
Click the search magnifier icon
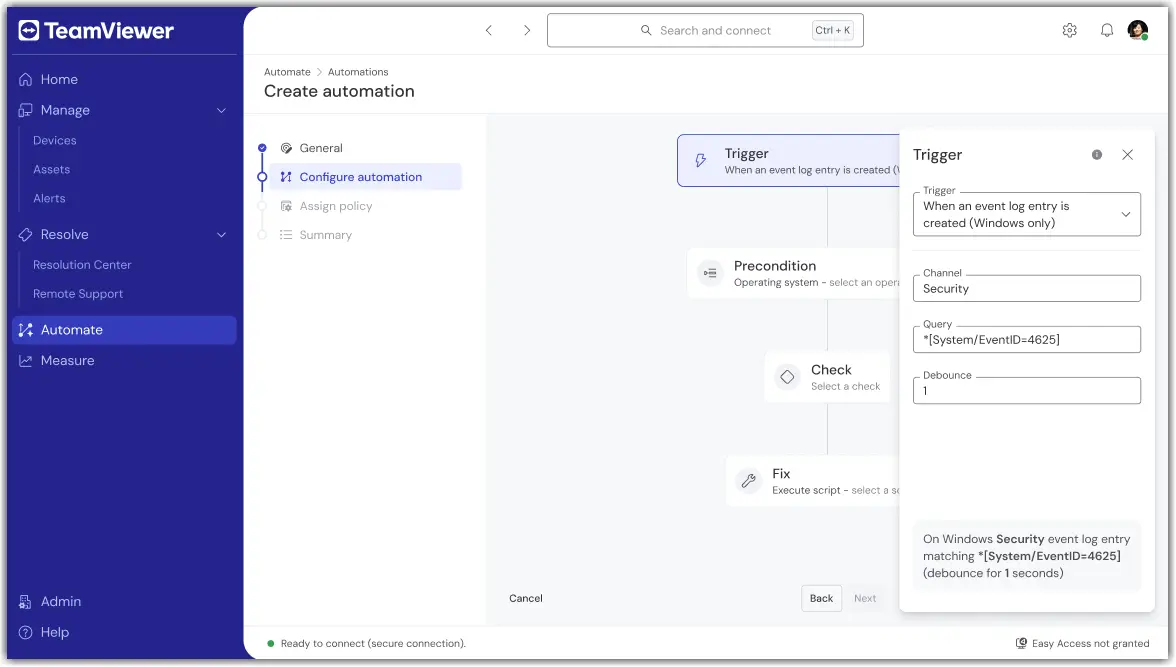[x=646, y=30]
